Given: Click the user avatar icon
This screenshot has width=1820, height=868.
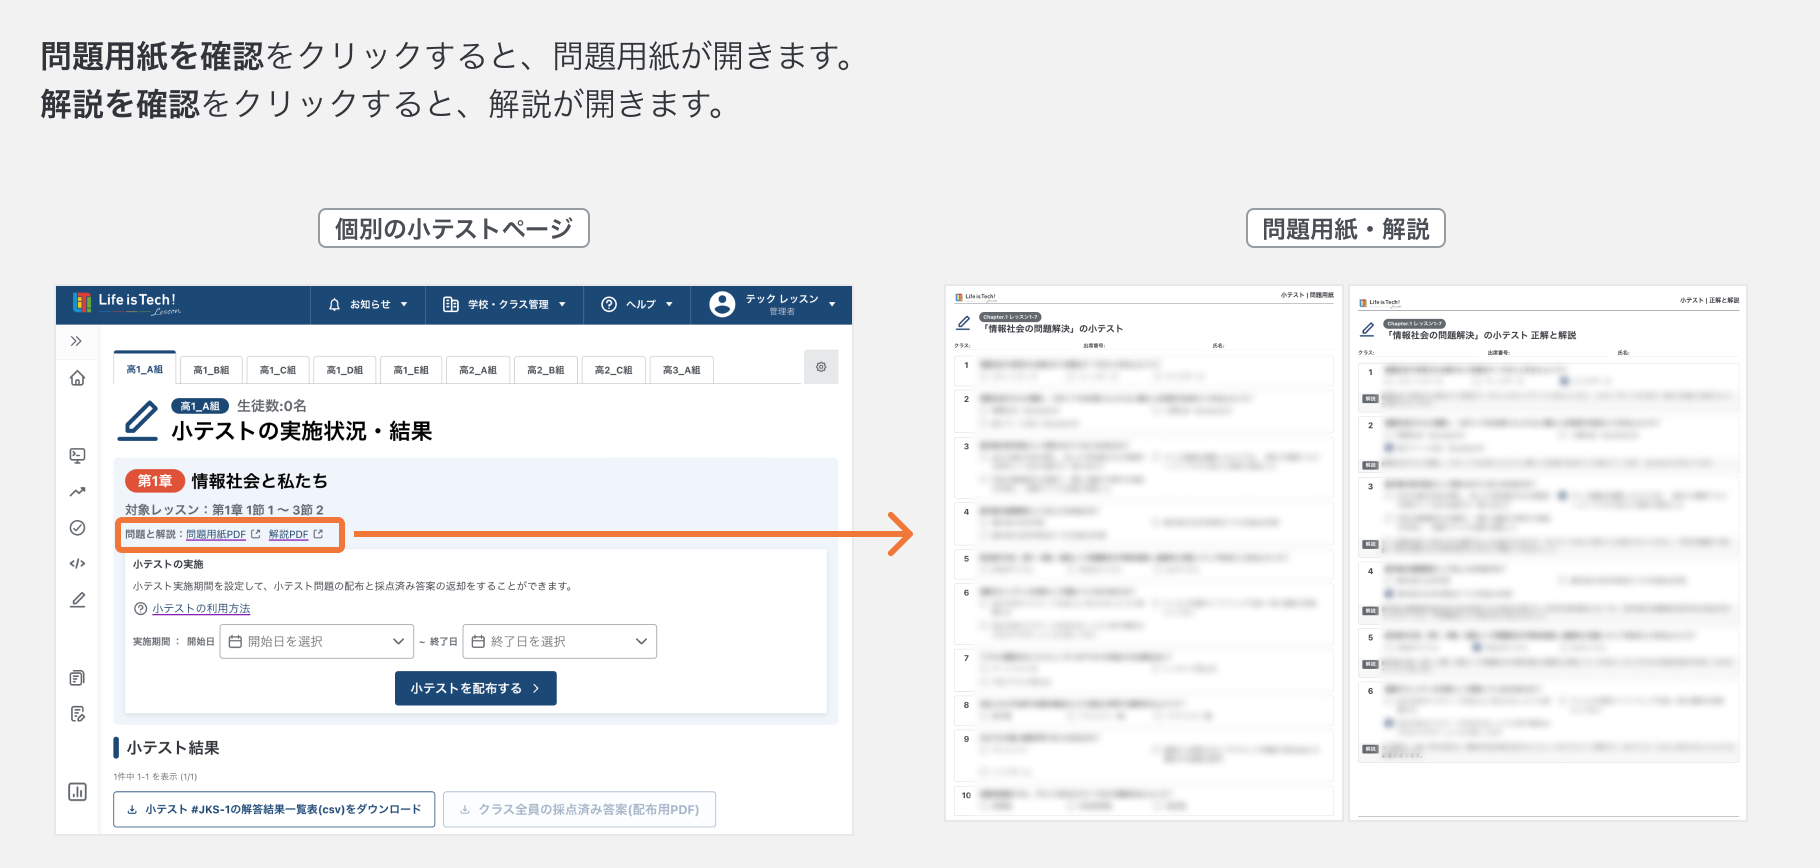Looking at the screenshot, I should (x=722, y=304).
